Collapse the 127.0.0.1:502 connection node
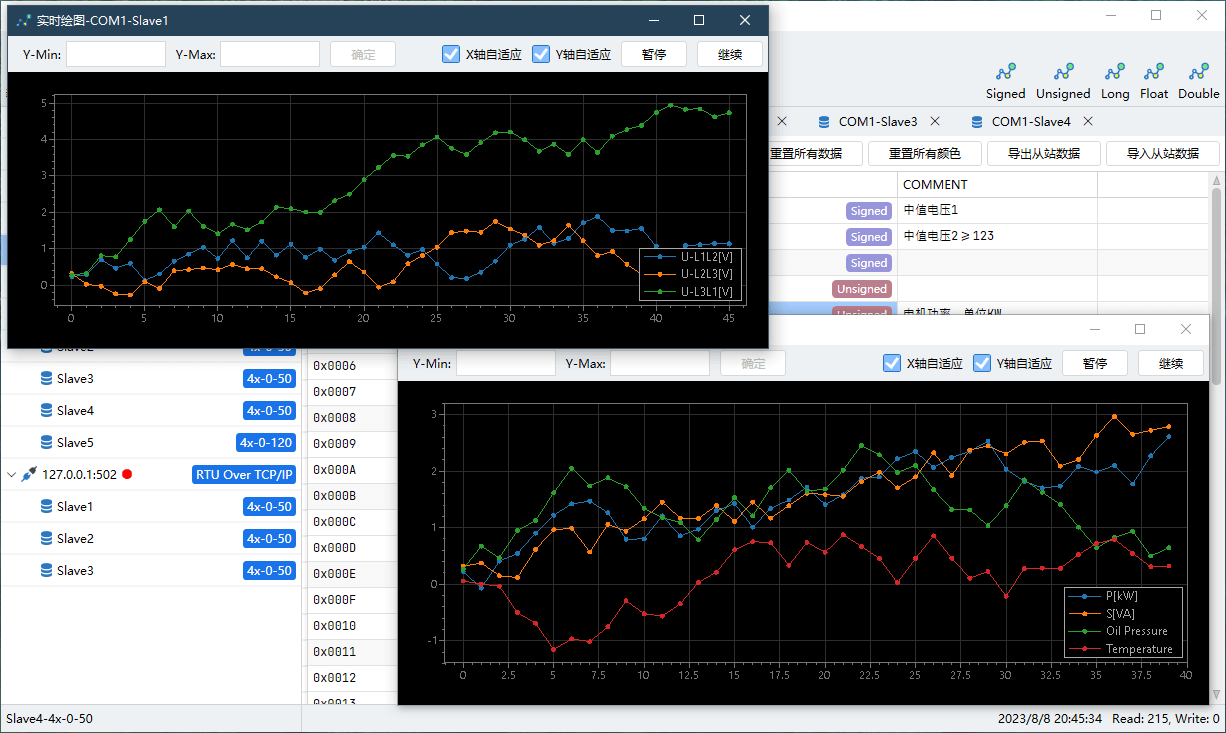Viewport: 1226px width, 733px height. [12, 475]
